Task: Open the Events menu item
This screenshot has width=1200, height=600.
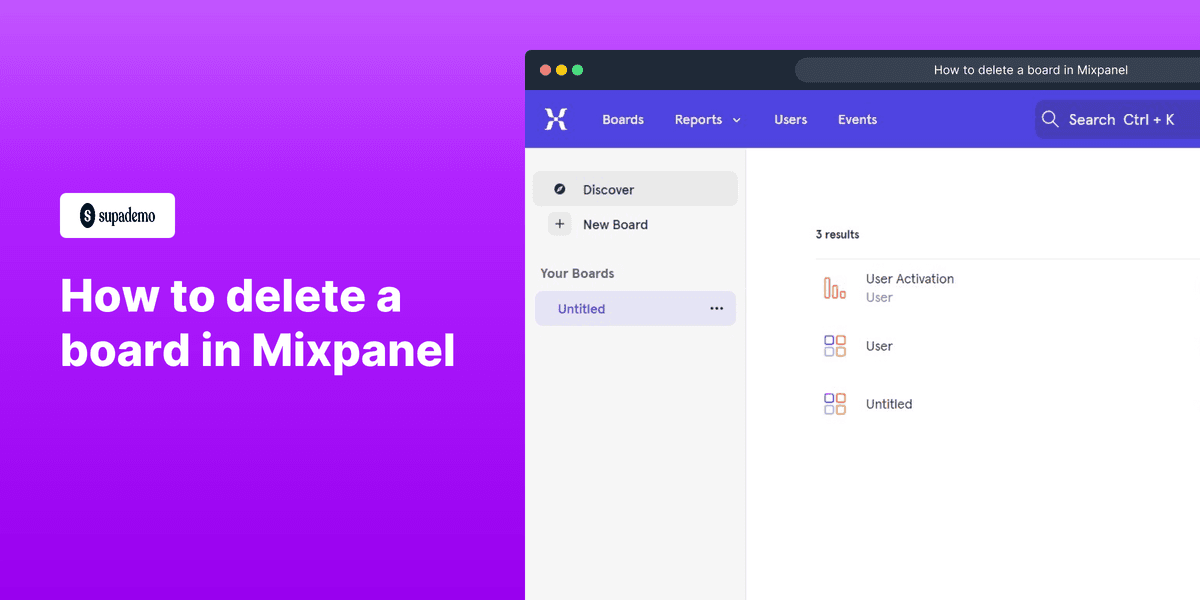Action: coord(857,119)
